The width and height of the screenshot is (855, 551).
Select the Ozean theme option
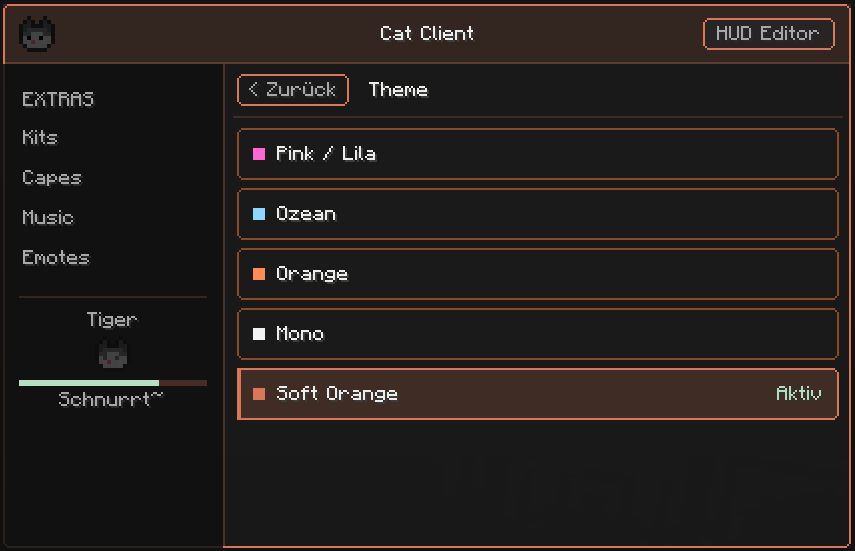(538, 214)
